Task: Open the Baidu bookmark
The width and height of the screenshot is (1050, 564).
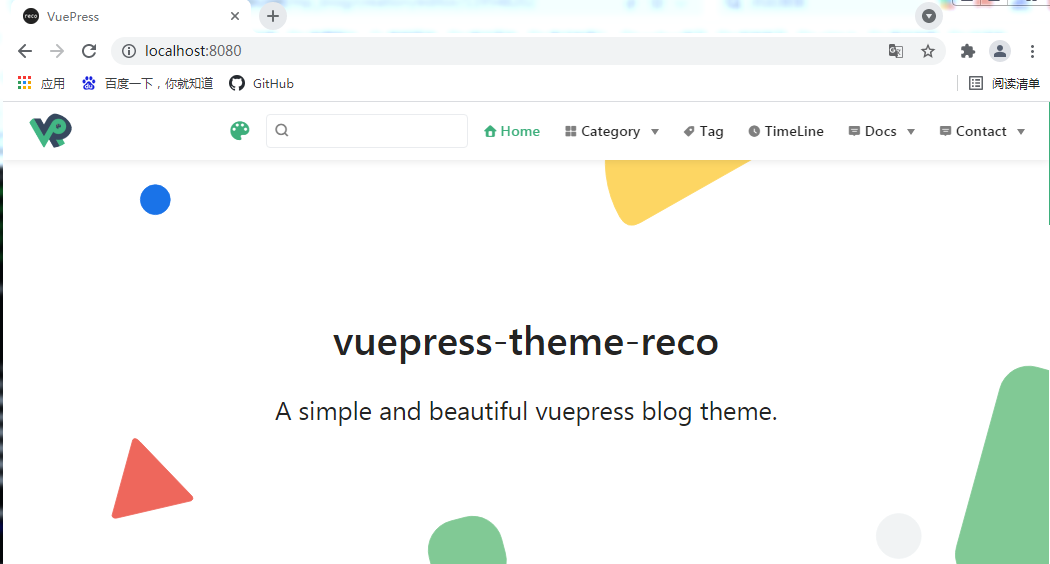Action: pyautogui.click(x=147, y=83)
